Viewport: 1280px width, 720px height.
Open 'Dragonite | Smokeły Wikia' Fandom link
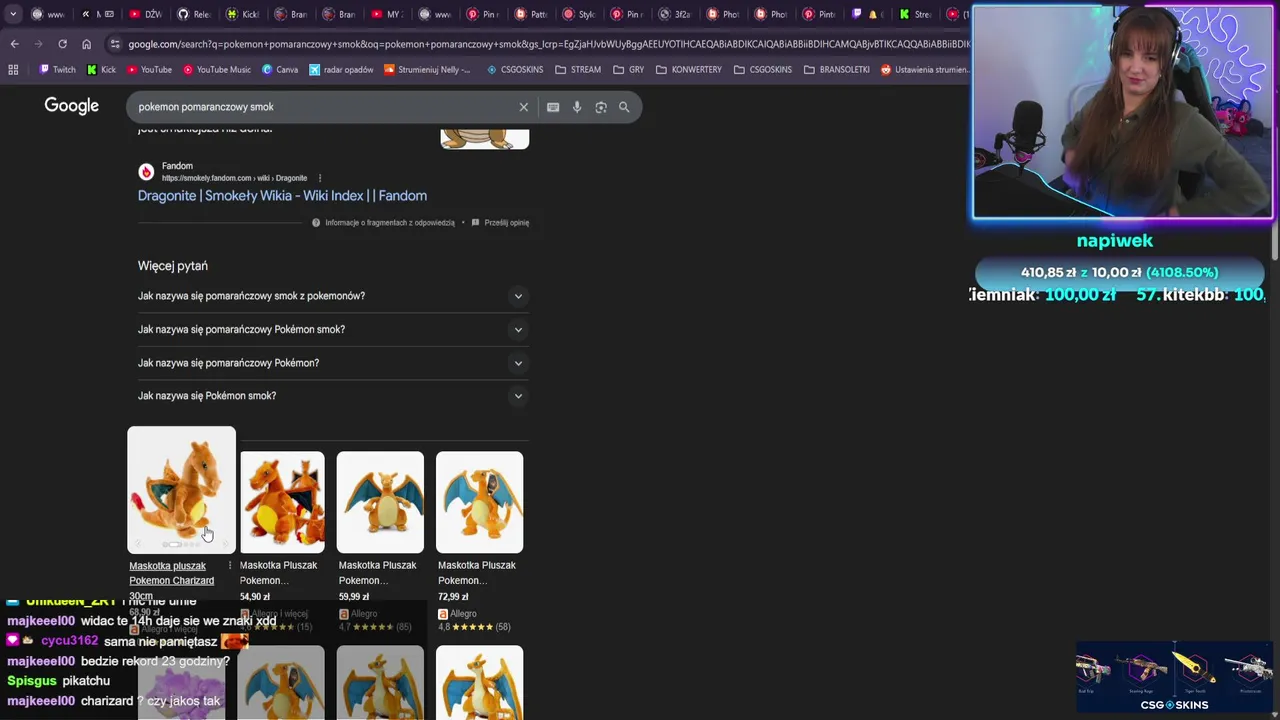282,196
